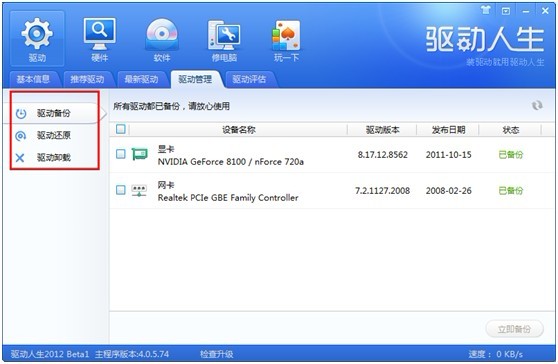
Task: Click 已备份 status for the 网卡 row
Action: [511, 191]
